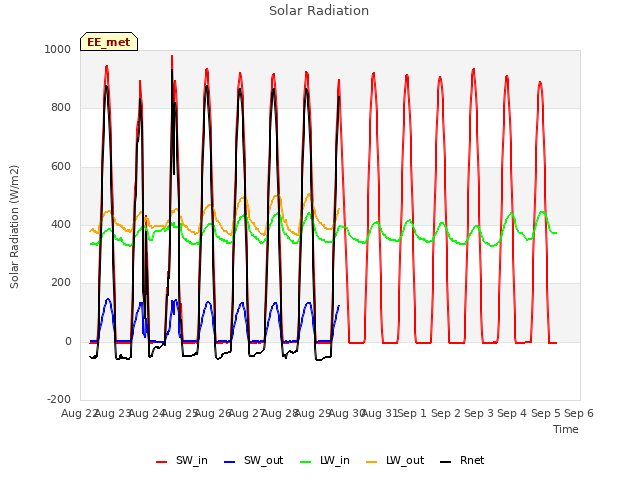Click the Solar Radiation (W/m2) y-axis label
Viewport: 640px width, 480px height.
(x=14, y=227)
